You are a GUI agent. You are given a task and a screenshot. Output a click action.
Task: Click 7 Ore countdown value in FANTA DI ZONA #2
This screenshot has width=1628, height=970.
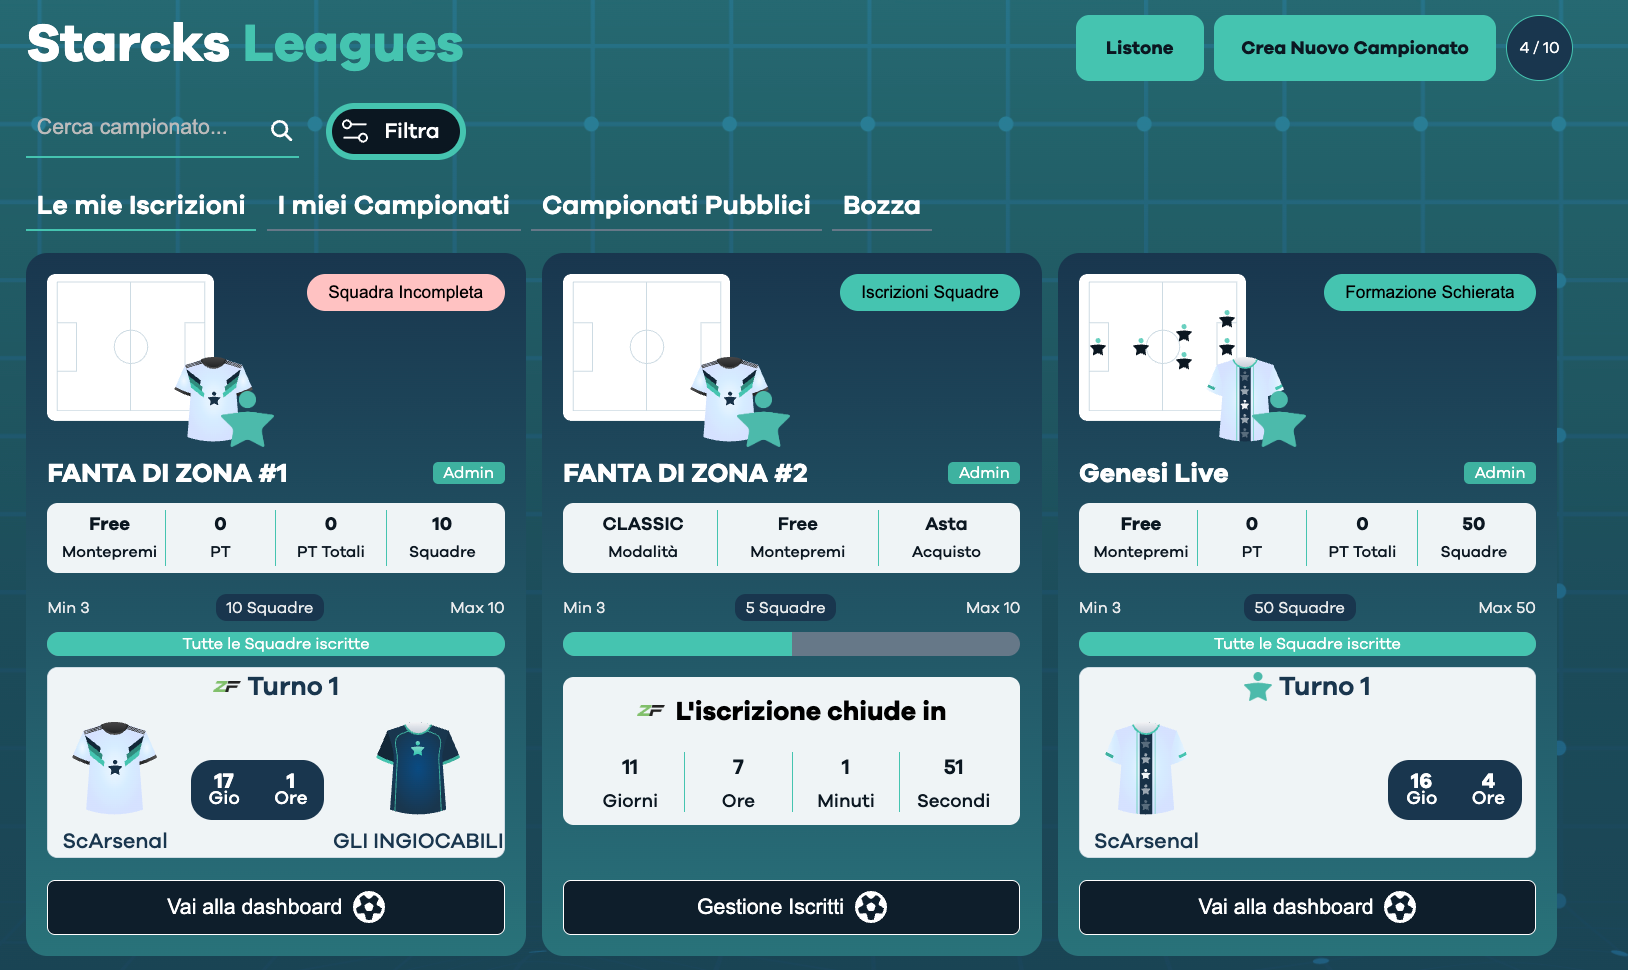point(738,783)
